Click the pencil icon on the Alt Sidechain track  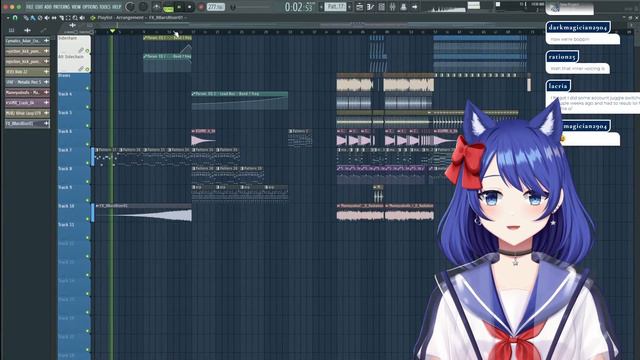tap(81, 69)
